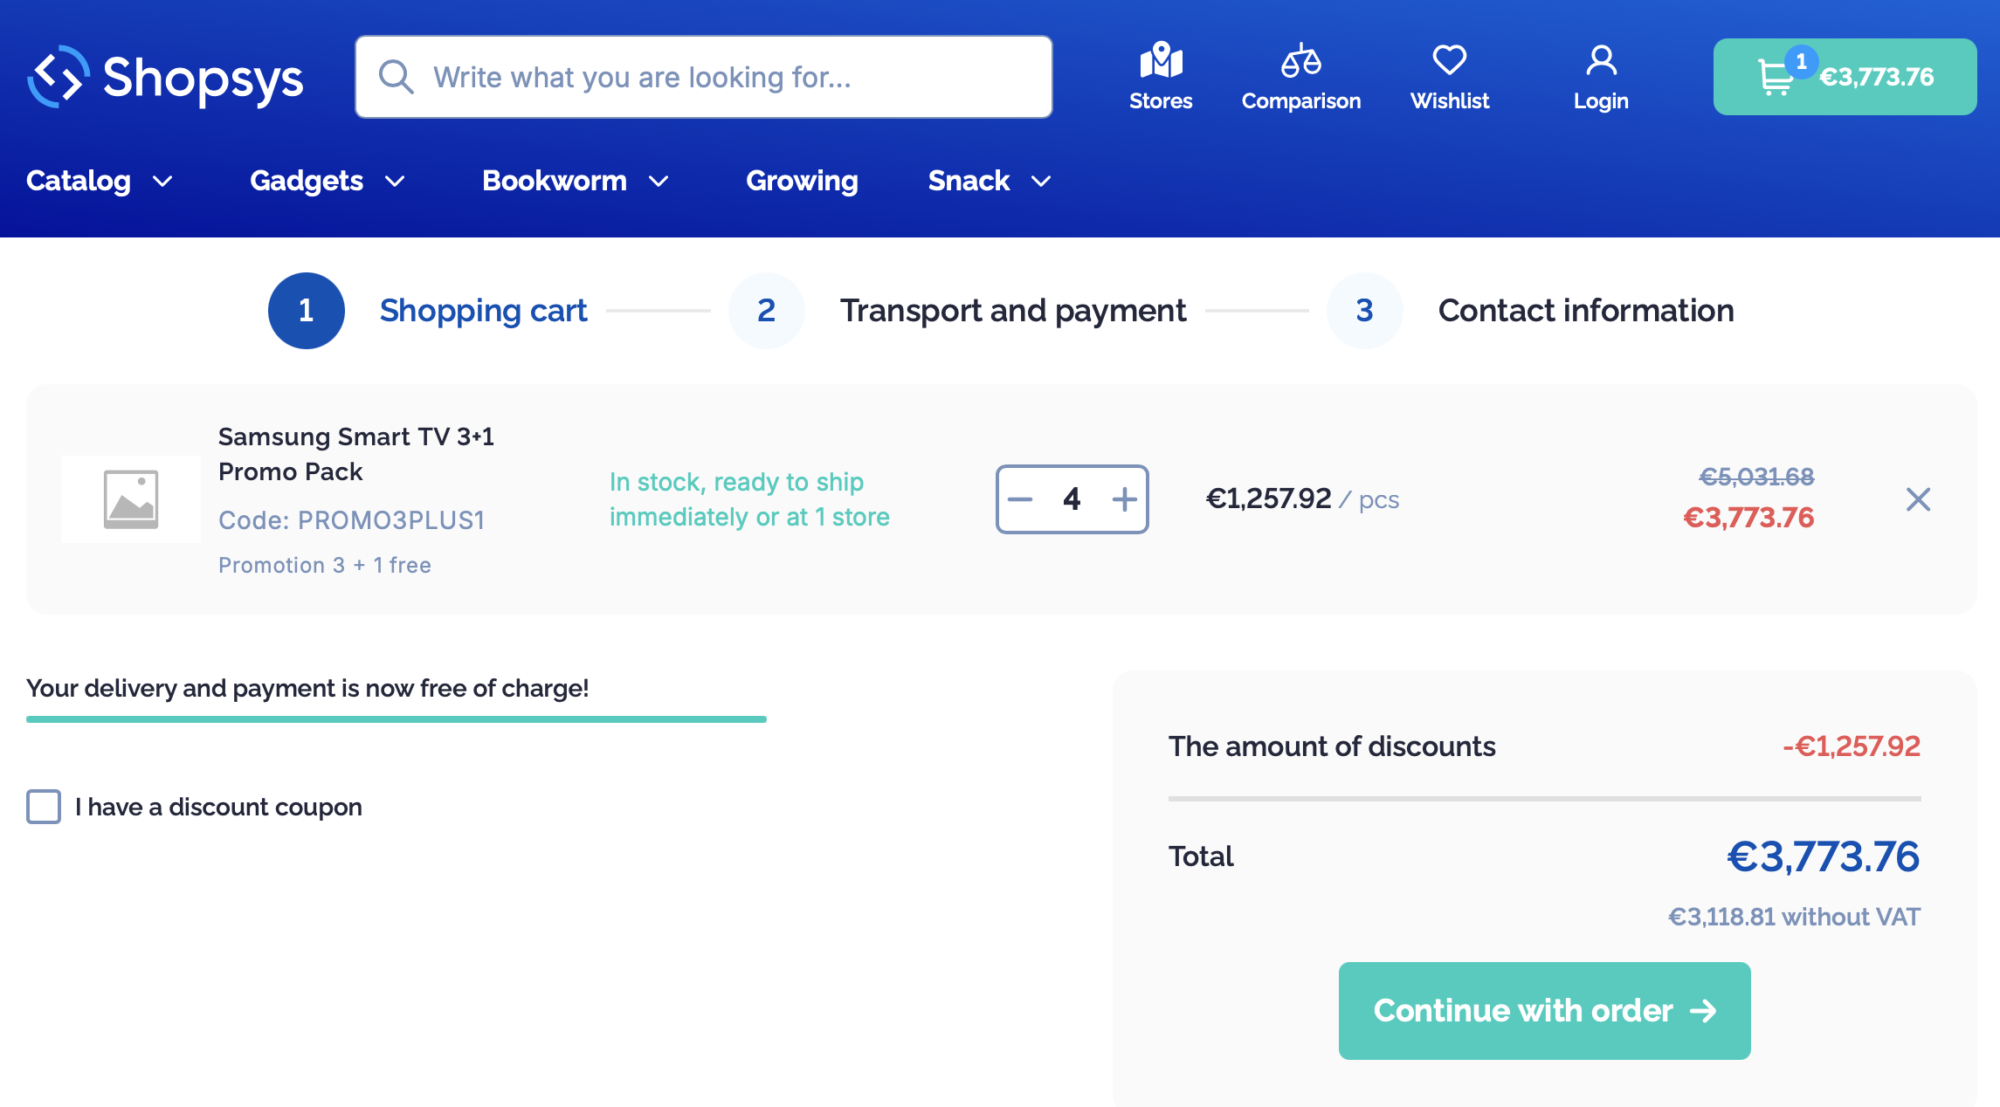
Task: Open the Wishlist heart icon
Action: tap(1449, 60)
